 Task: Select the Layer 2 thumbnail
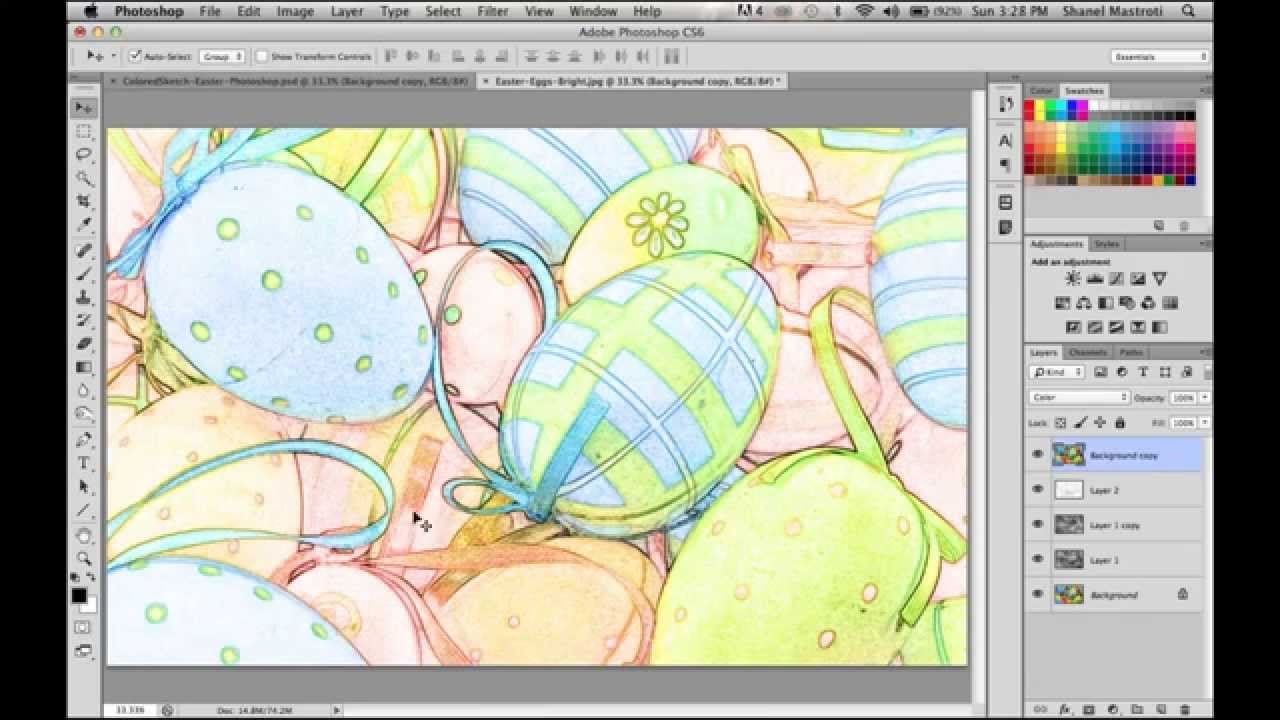coord(1069,489)
